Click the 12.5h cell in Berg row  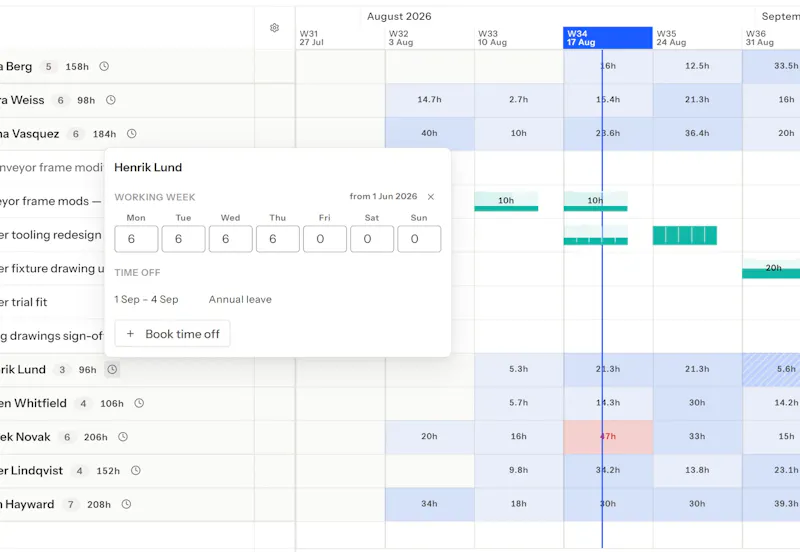click(x=697, y=66)
